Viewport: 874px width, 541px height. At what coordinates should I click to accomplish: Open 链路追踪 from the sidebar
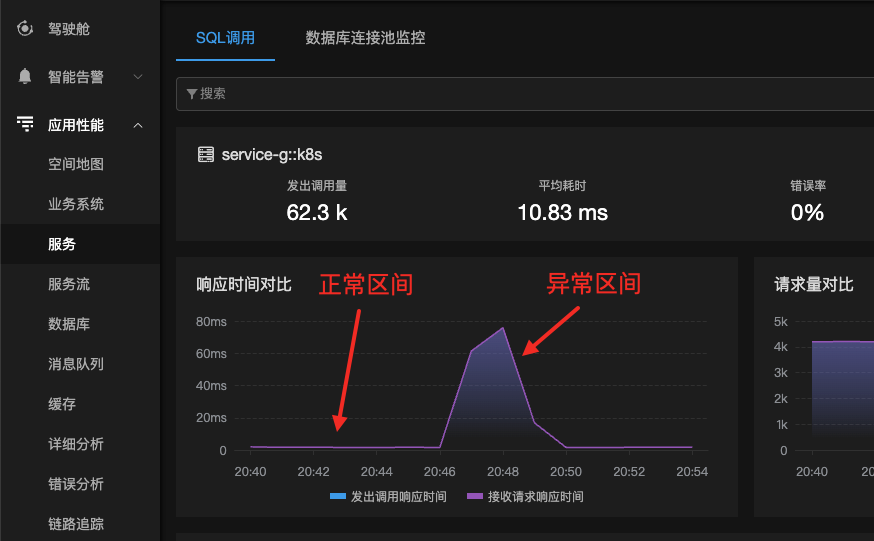tap(76, 524)
